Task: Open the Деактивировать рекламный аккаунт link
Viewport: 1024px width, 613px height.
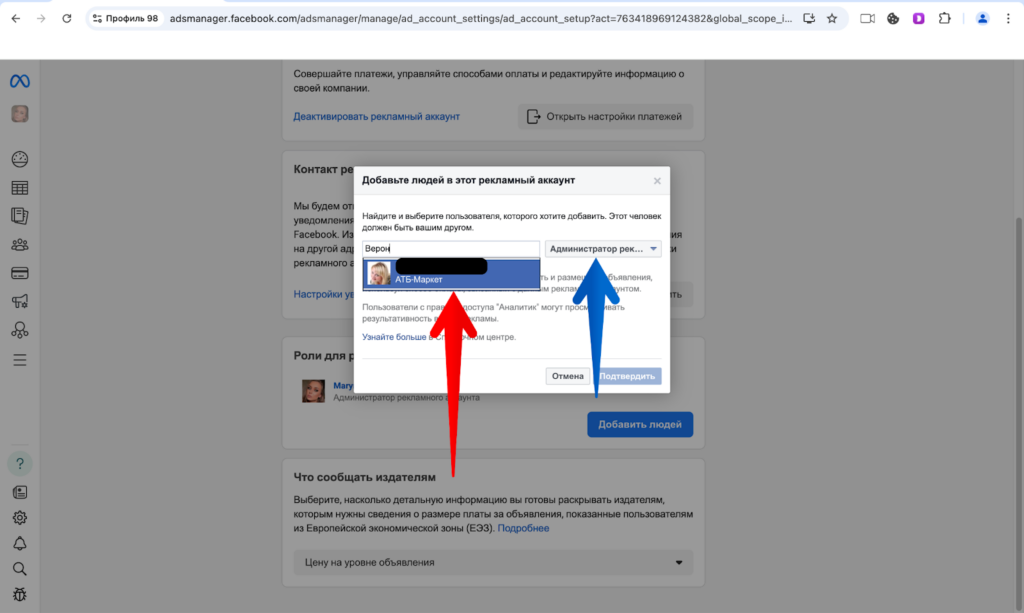Action: point(376,116)
